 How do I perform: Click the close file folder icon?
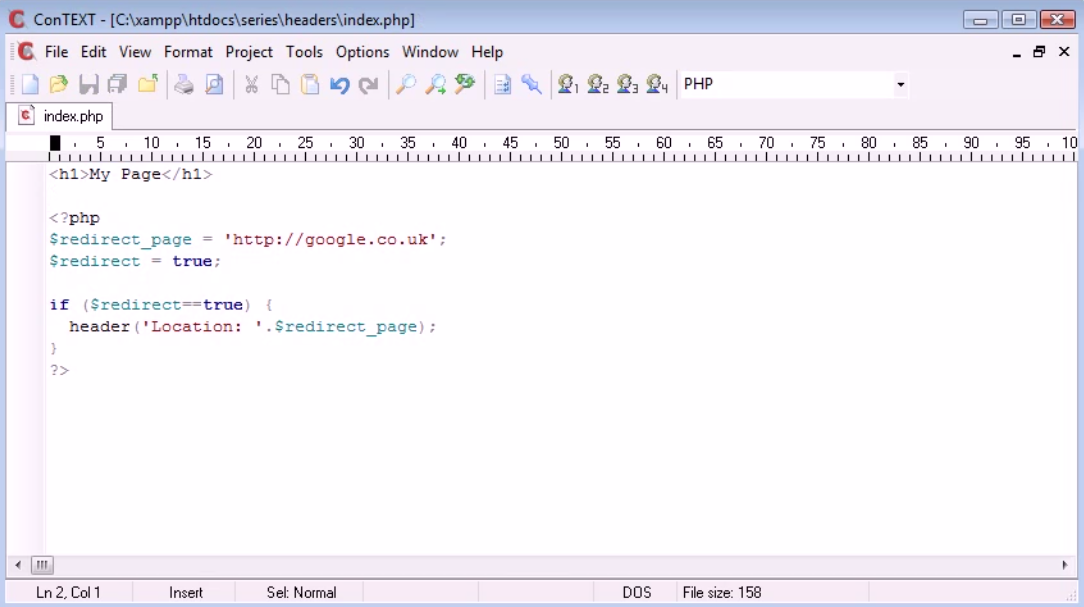(147, 84)
